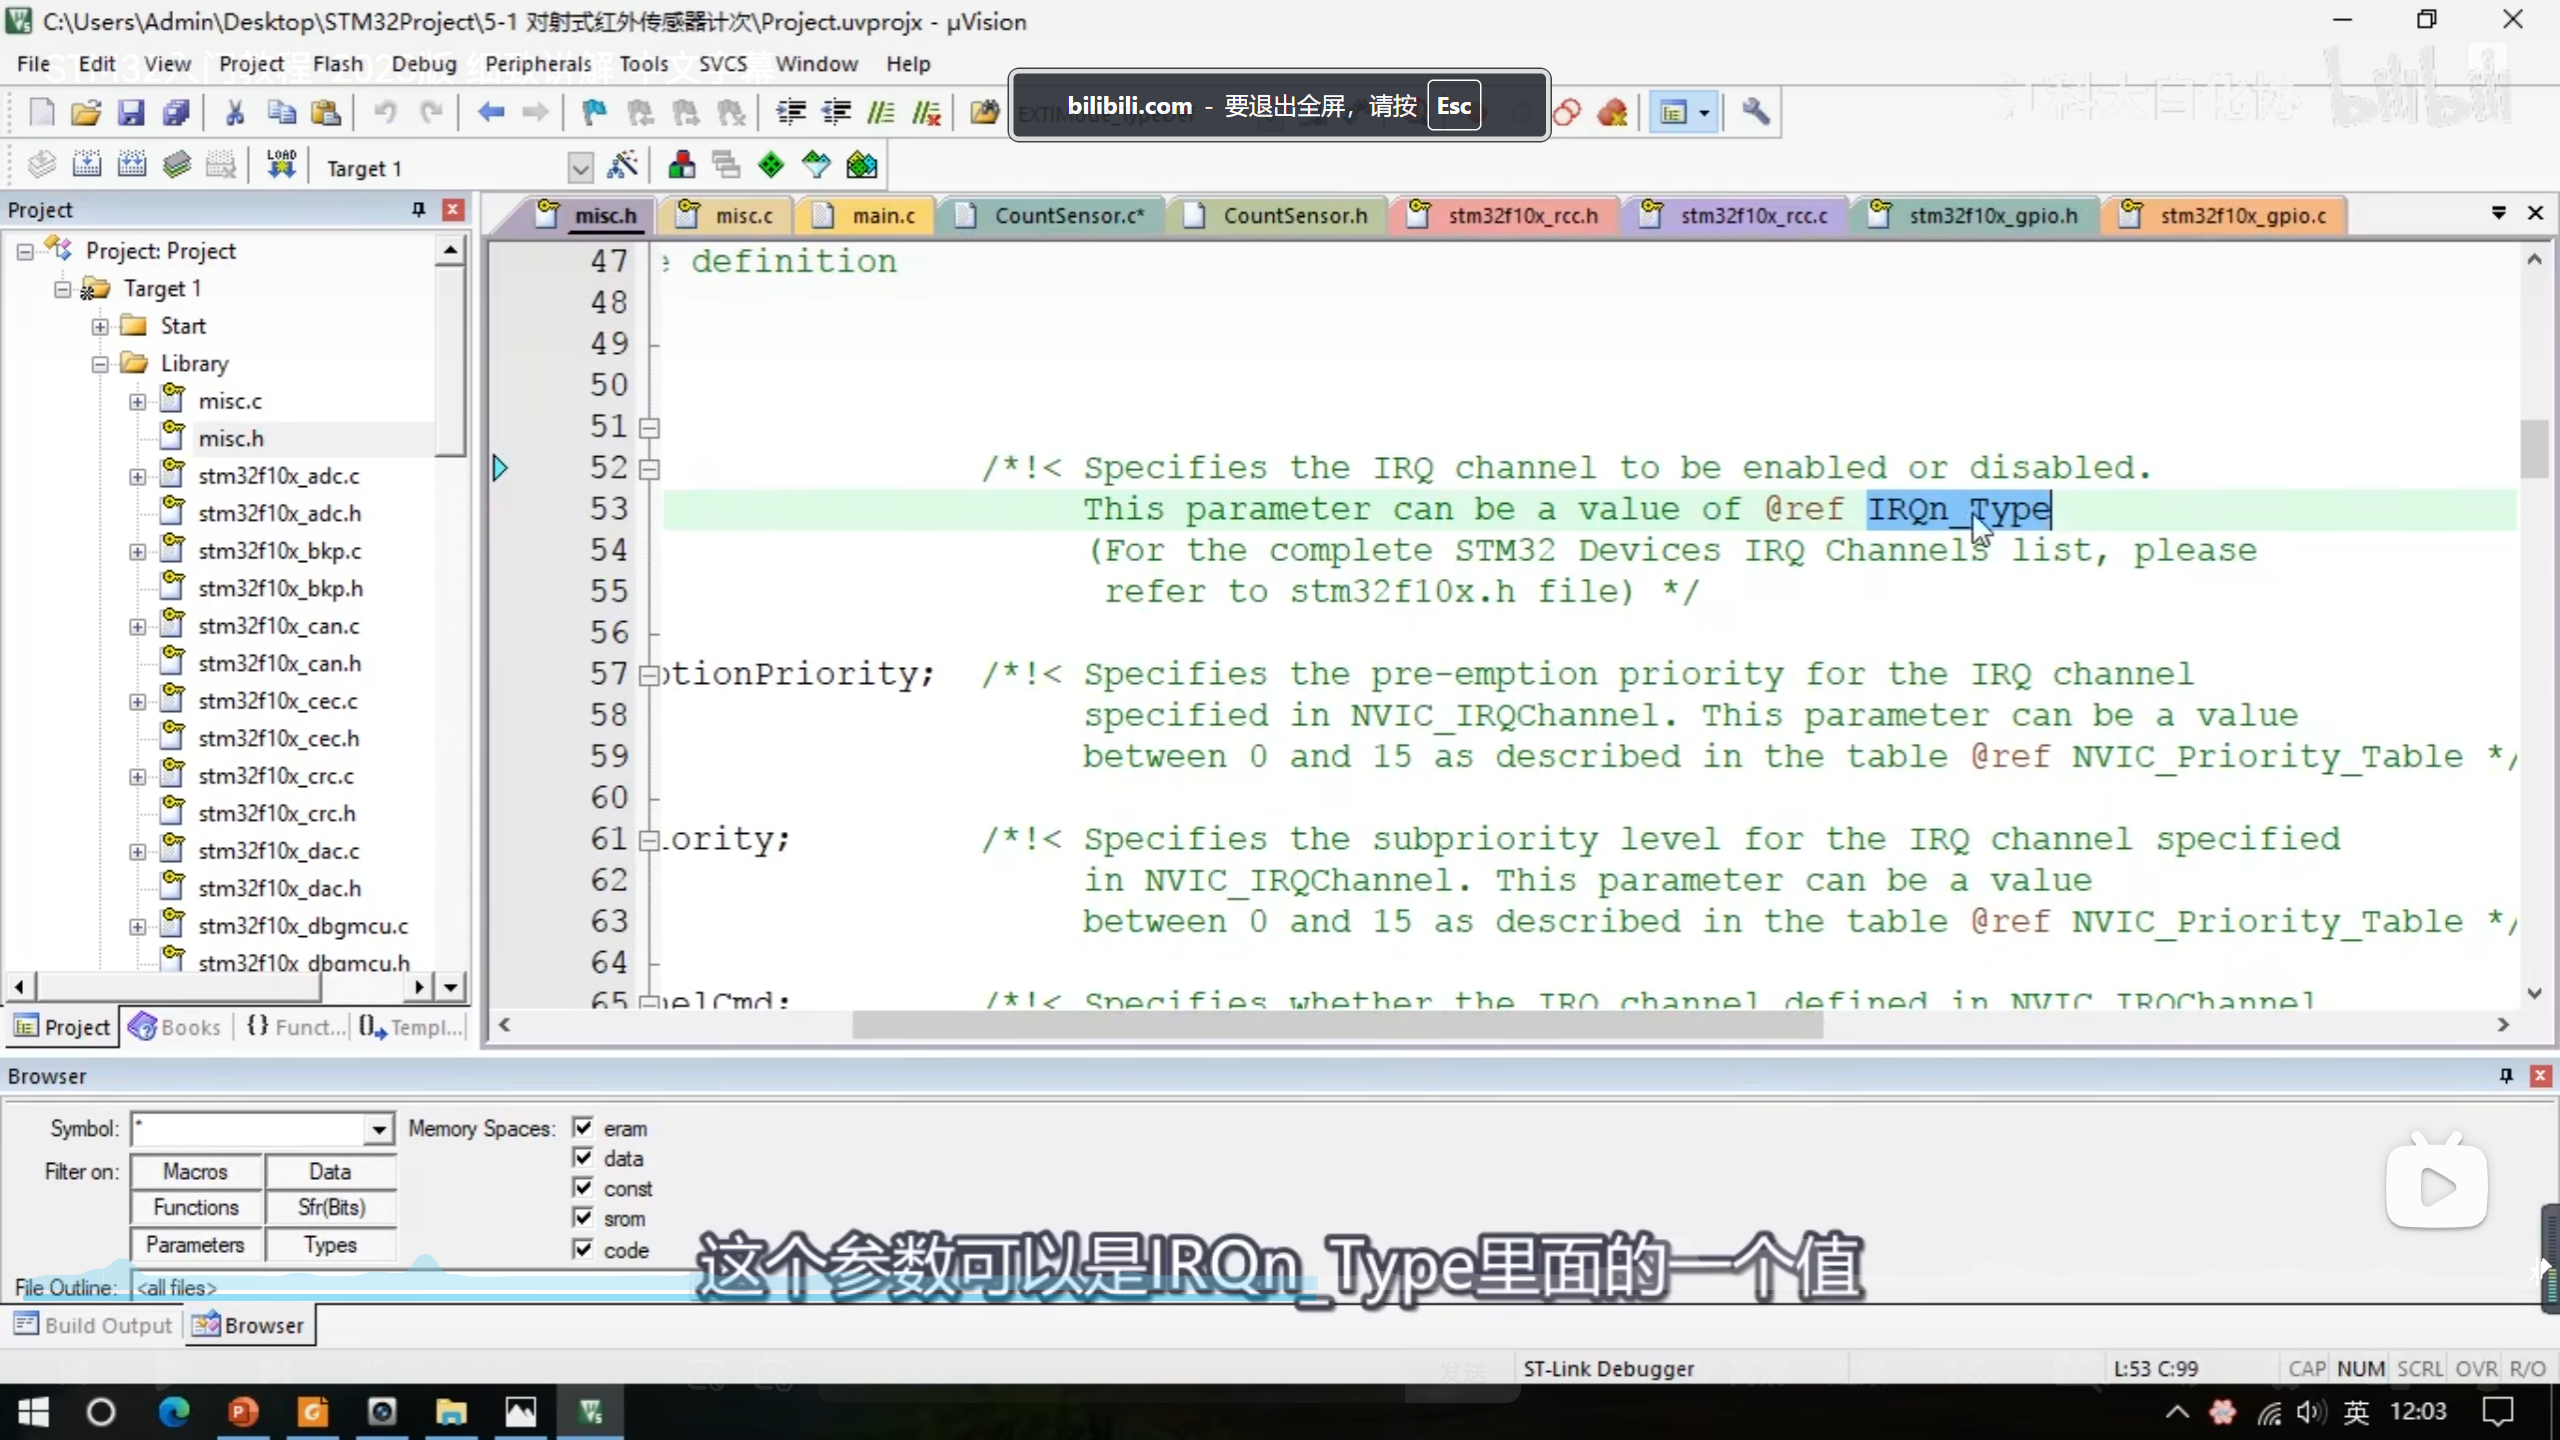Open Target Options magic wand icon
The height and width of the screenshot is (1440, 2560).
click(x=622, y=165)
